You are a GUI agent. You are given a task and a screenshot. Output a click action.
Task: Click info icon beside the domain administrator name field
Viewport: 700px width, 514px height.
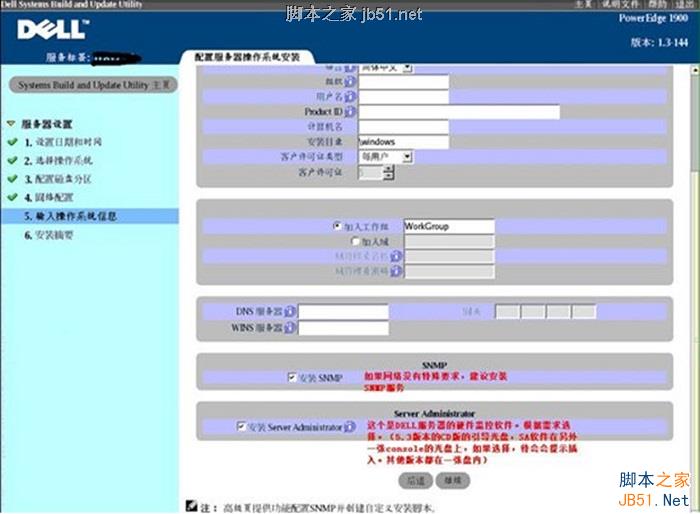(396, 256)
